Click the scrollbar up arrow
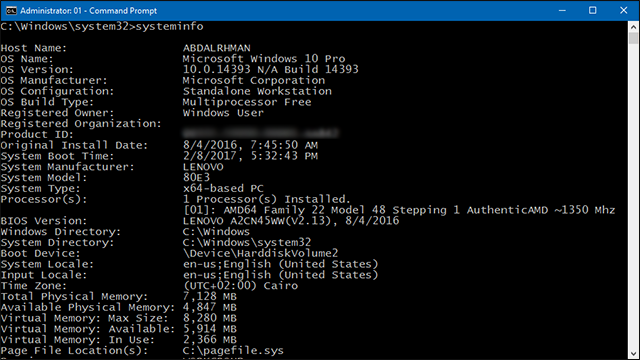Image resolution: width=640 pixels, height=360 pixels. (x=633, y=27)
